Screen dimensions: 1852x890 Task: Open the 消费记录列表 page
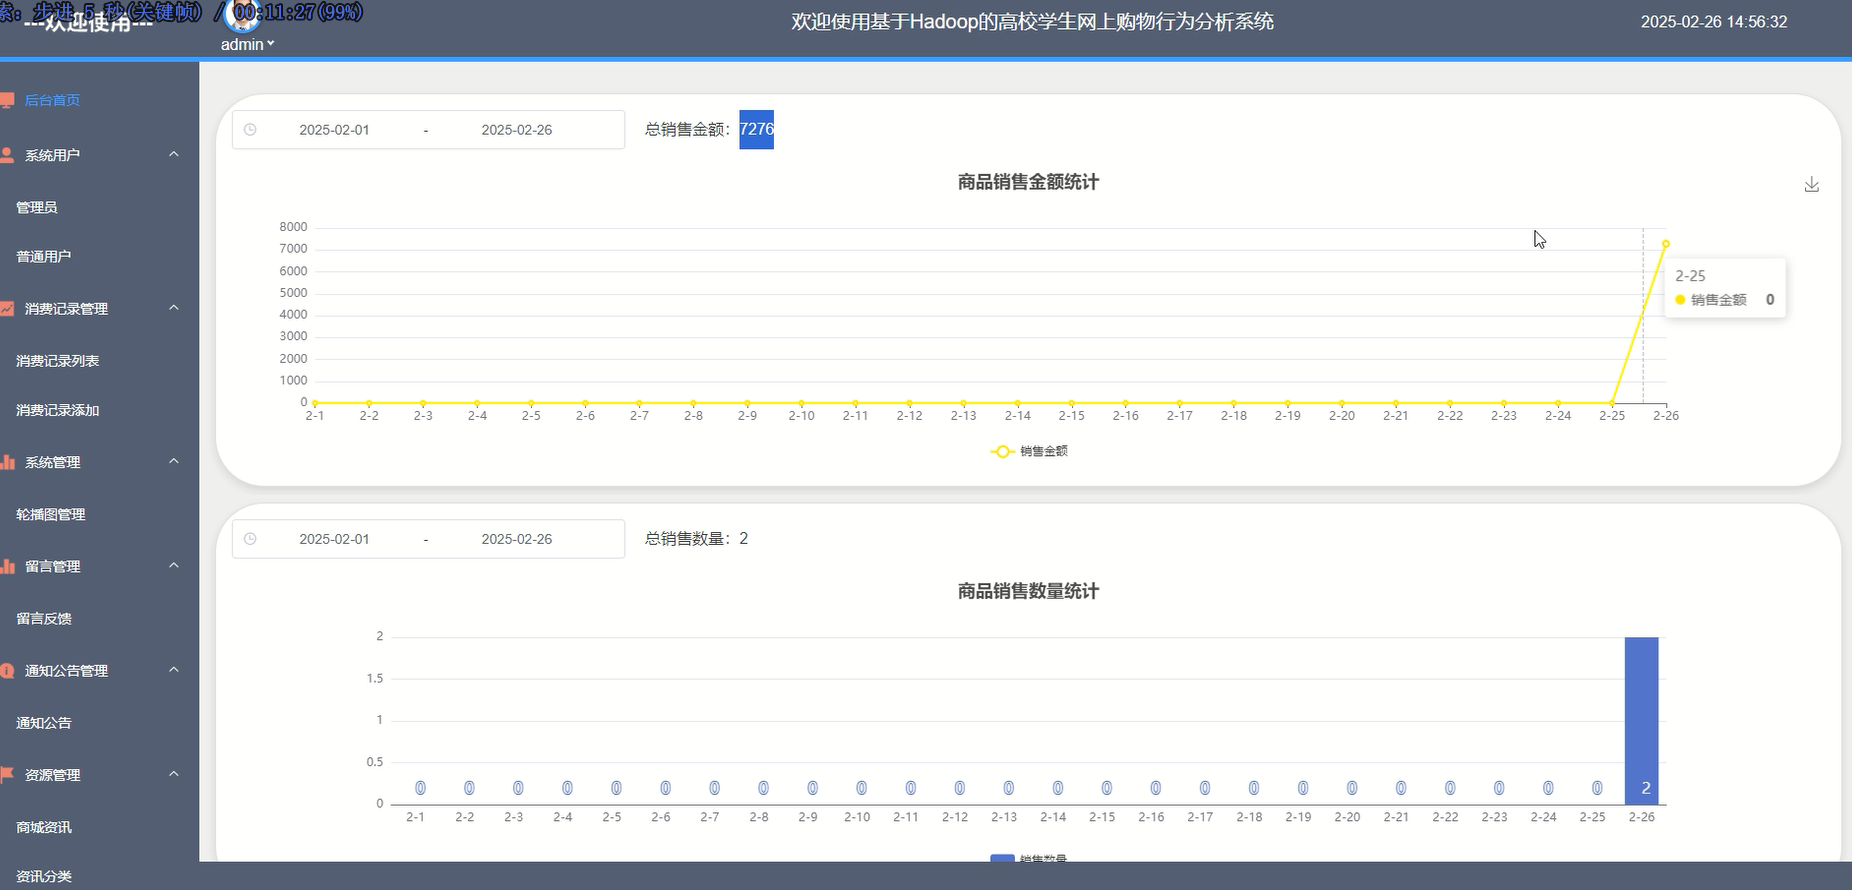pos(58,361)
